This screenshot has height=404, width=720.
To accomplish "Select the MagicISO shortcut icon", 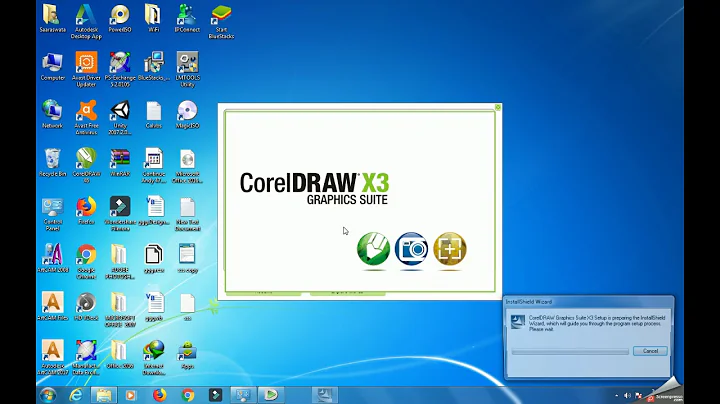I will [187, 115].
